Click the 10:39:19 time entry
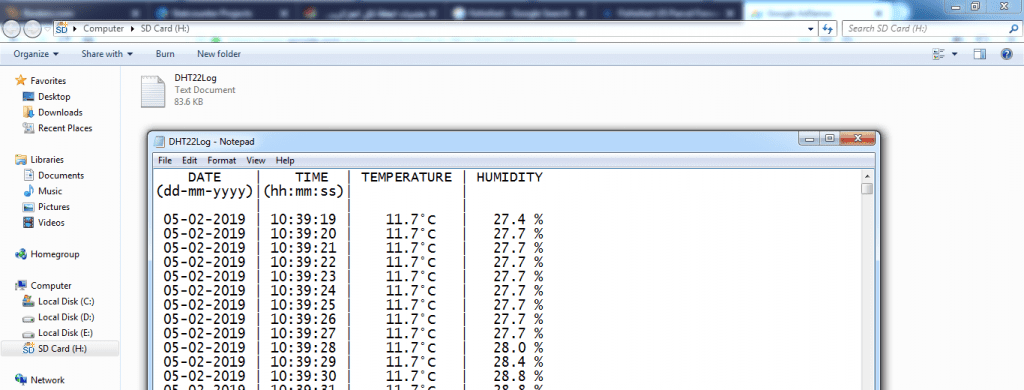The height and width of the screenshot is (390, 1024). (304, 219)
